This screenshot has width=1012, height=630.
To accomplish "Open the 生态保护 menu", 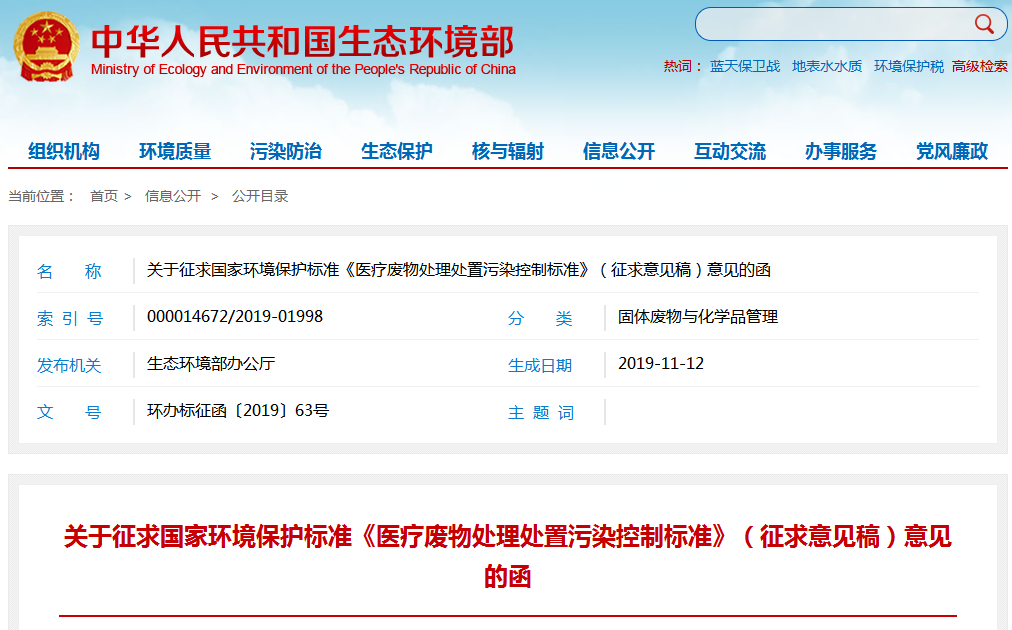I will click(397, 151).
